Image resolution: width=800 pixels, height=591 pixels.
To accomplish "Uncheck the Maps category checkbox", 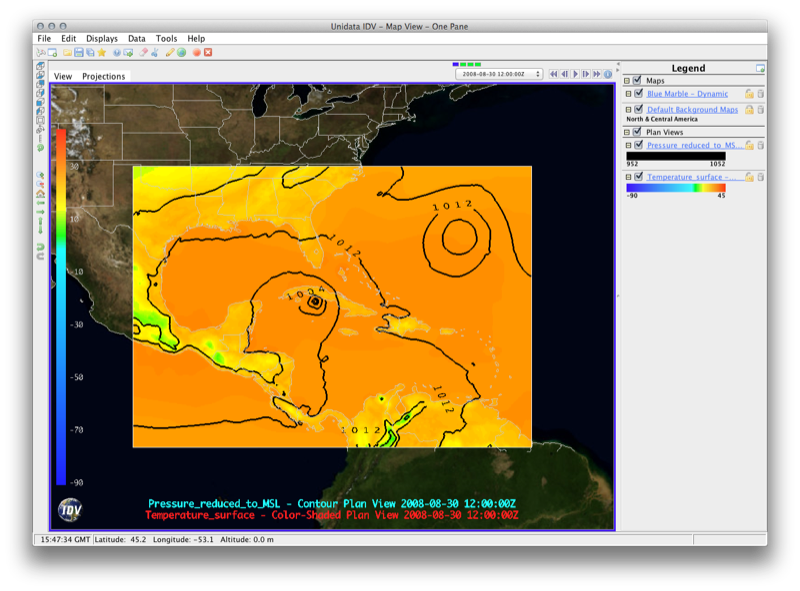I will [x=638, y=81].
